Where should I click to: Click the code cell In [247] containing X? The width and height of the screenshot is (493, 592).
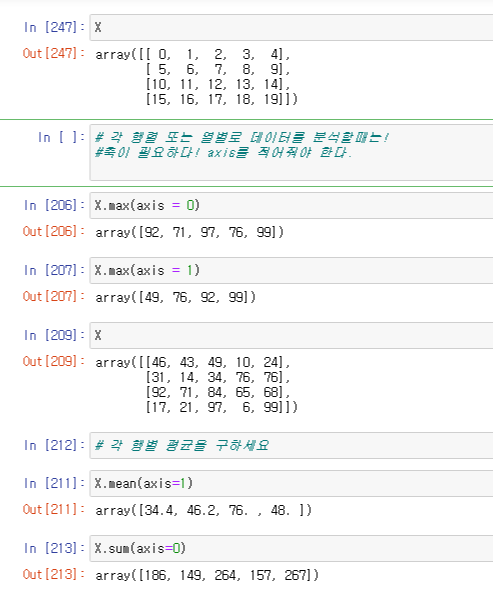(x=291, y=28)
